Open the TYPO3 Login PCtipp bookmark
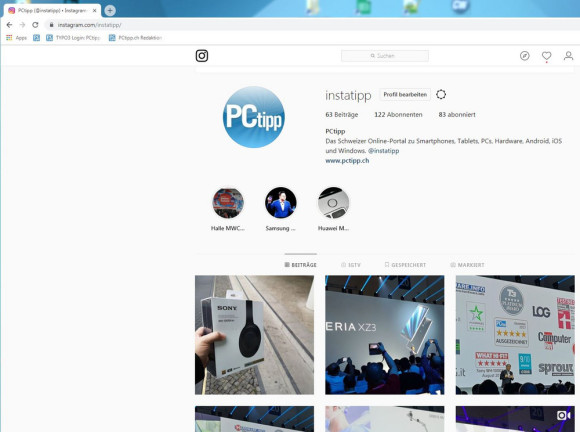Image resolution: width=580 pixels, height=432 pixels. 73,38
